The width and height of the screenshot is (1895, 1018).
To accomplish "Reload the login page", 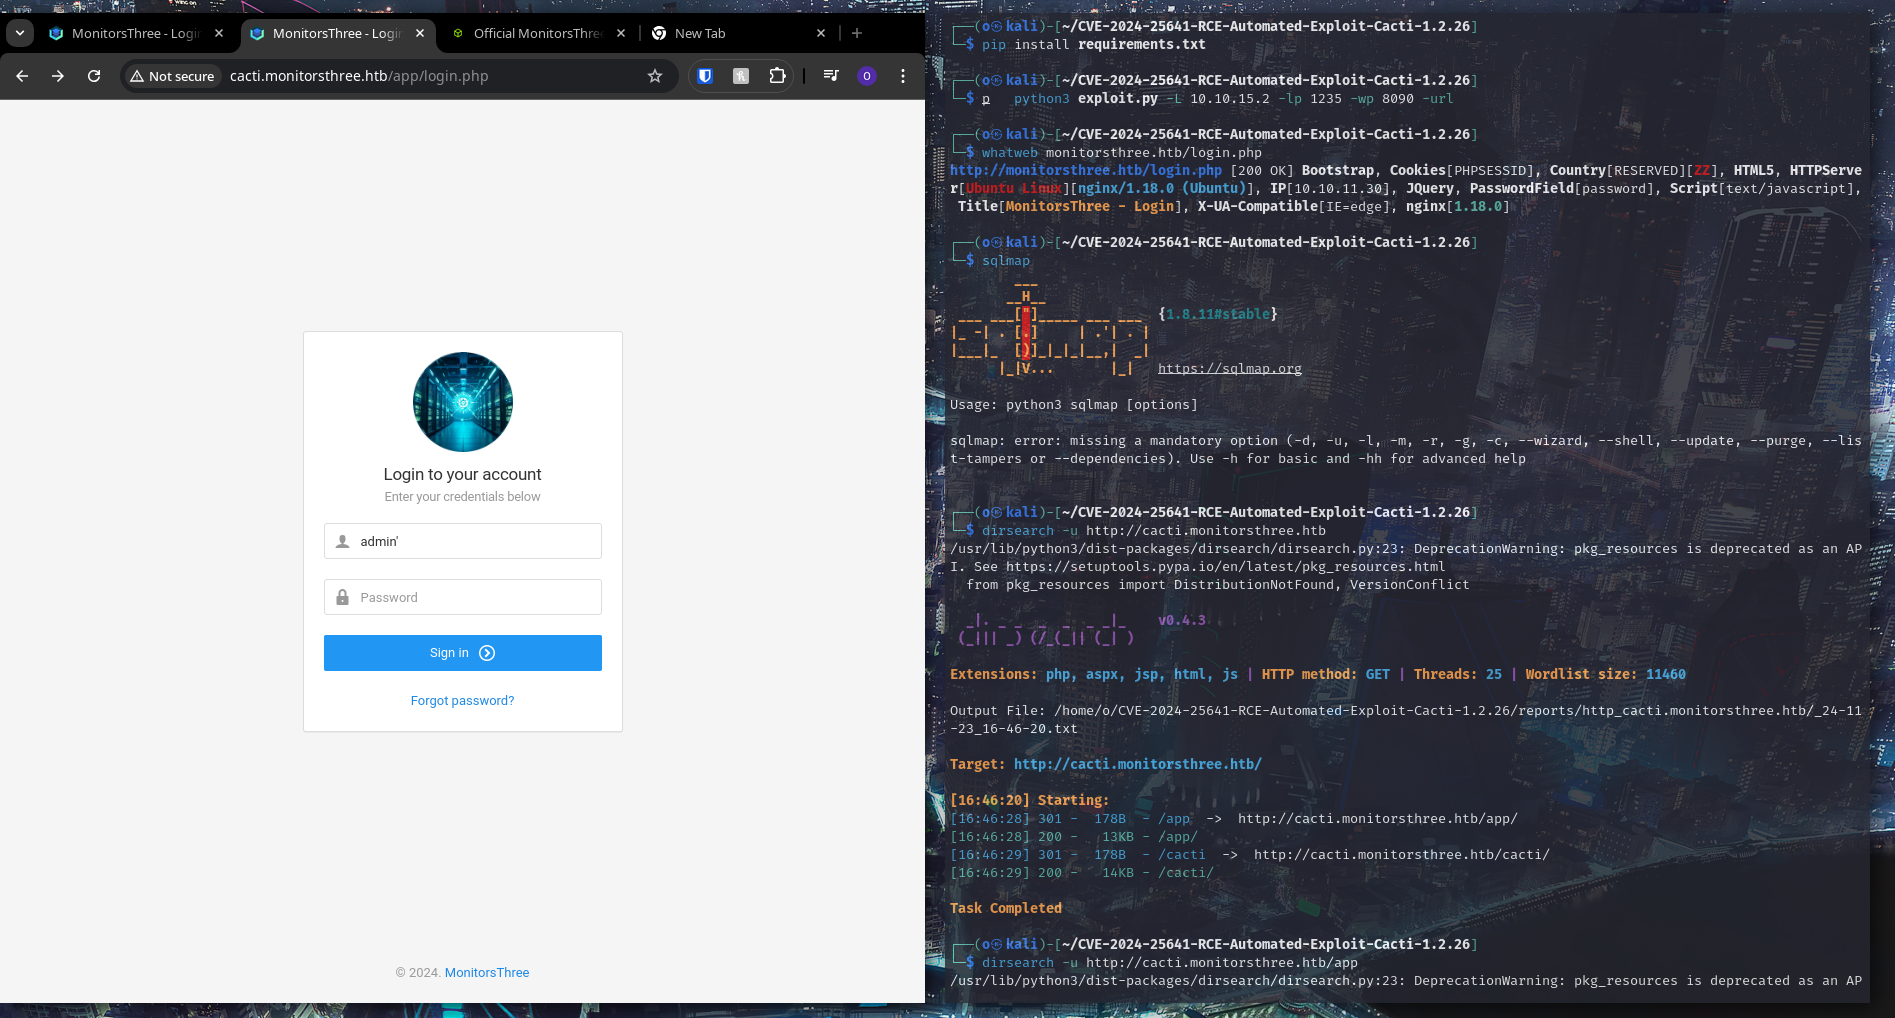I will click(94, 76).
